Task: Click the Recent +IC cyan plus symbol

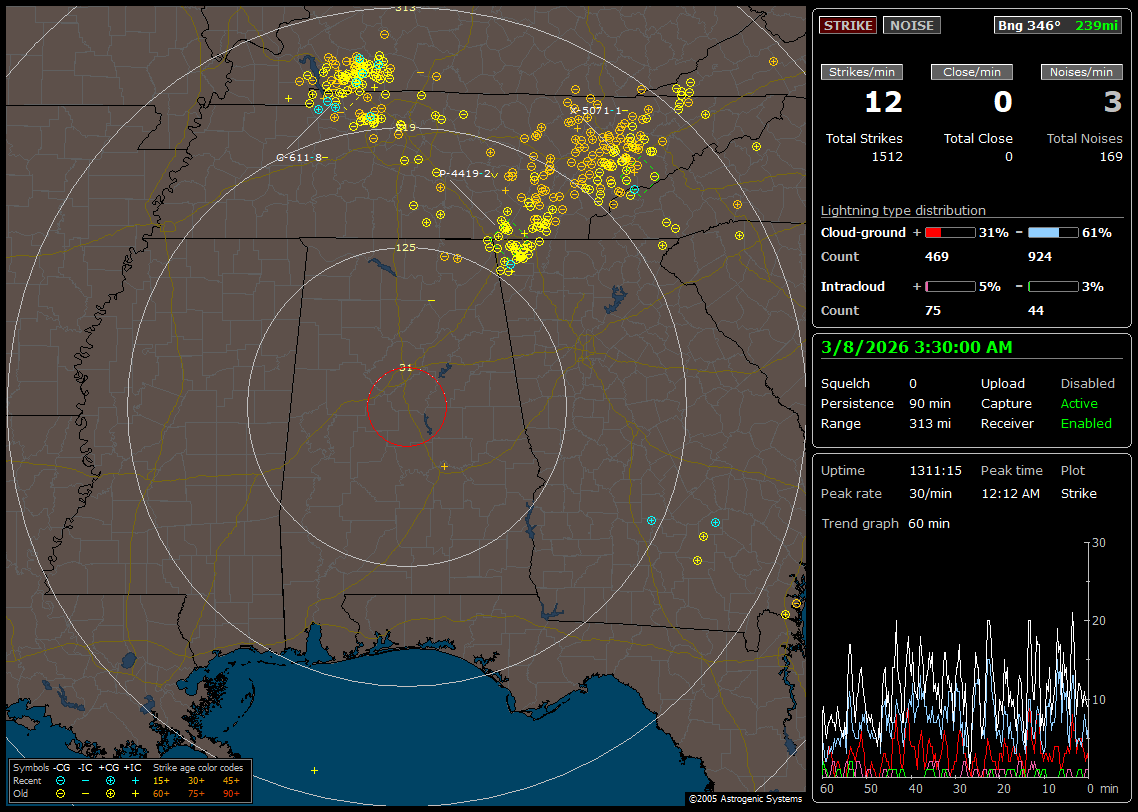Action: [134, 780]
